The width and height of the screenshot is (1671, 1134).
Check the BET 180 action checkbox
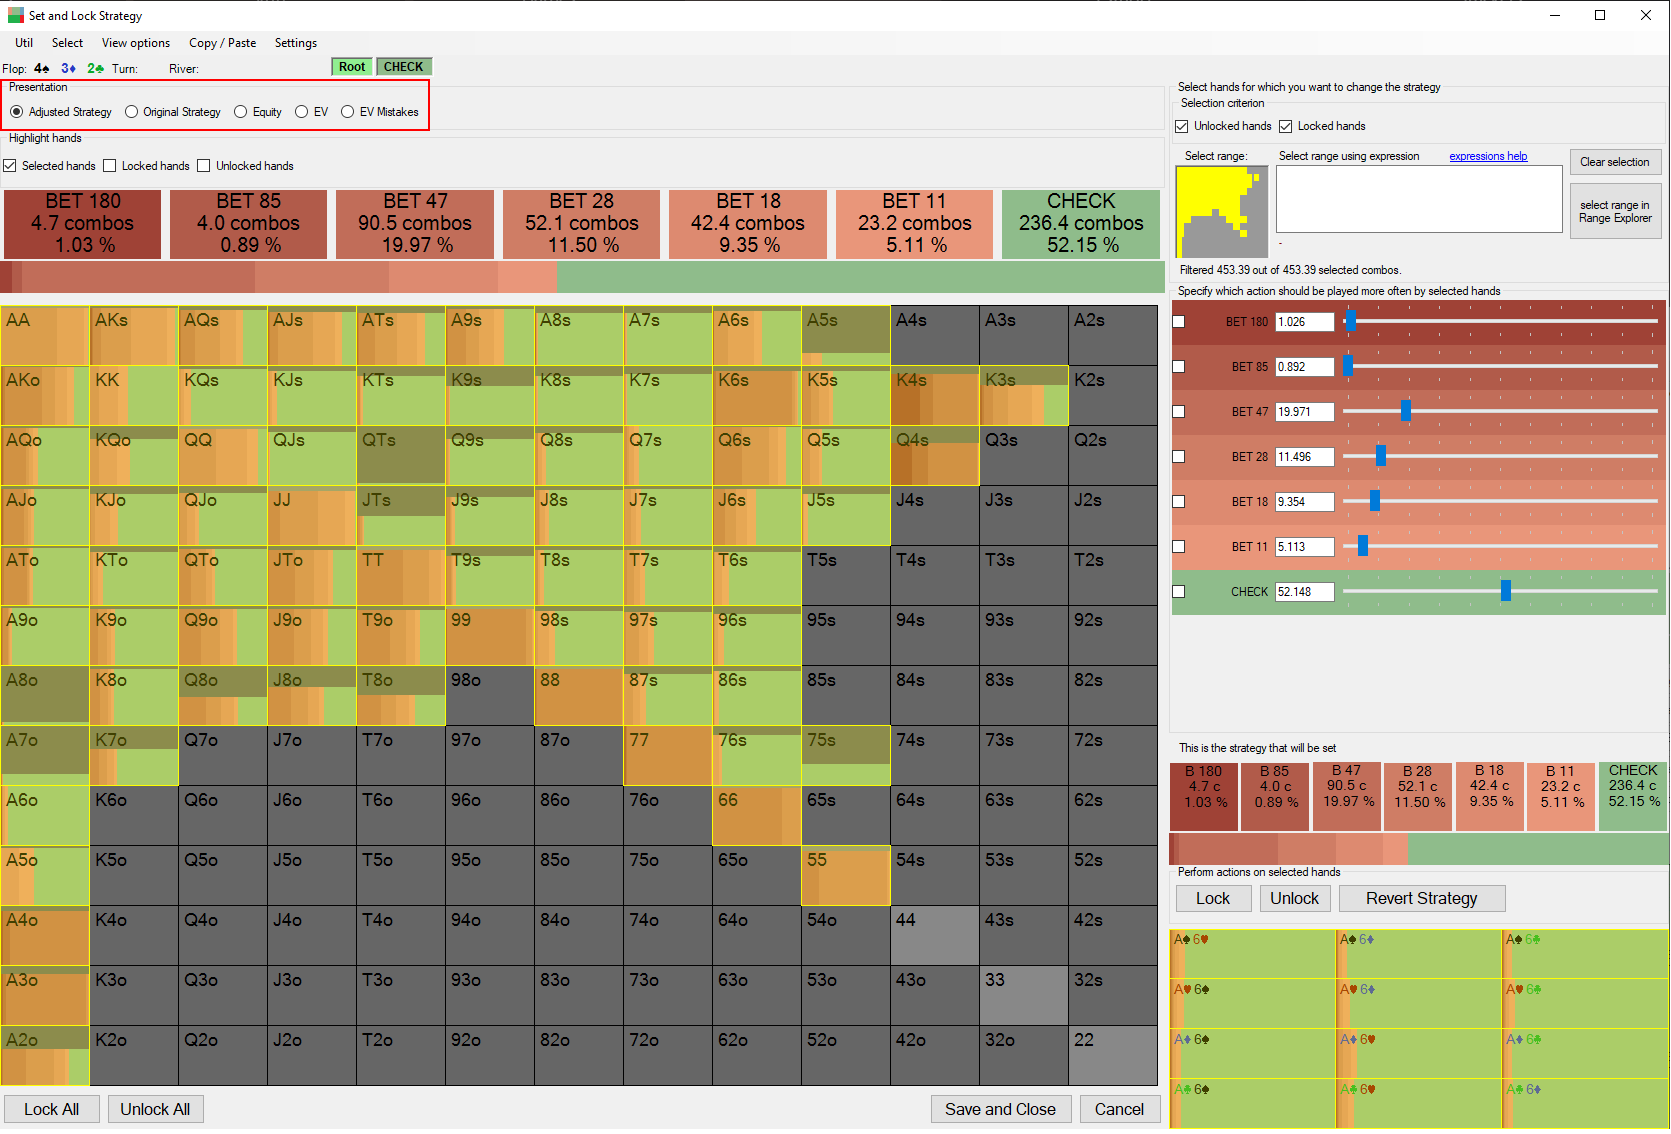(1179, 322)
